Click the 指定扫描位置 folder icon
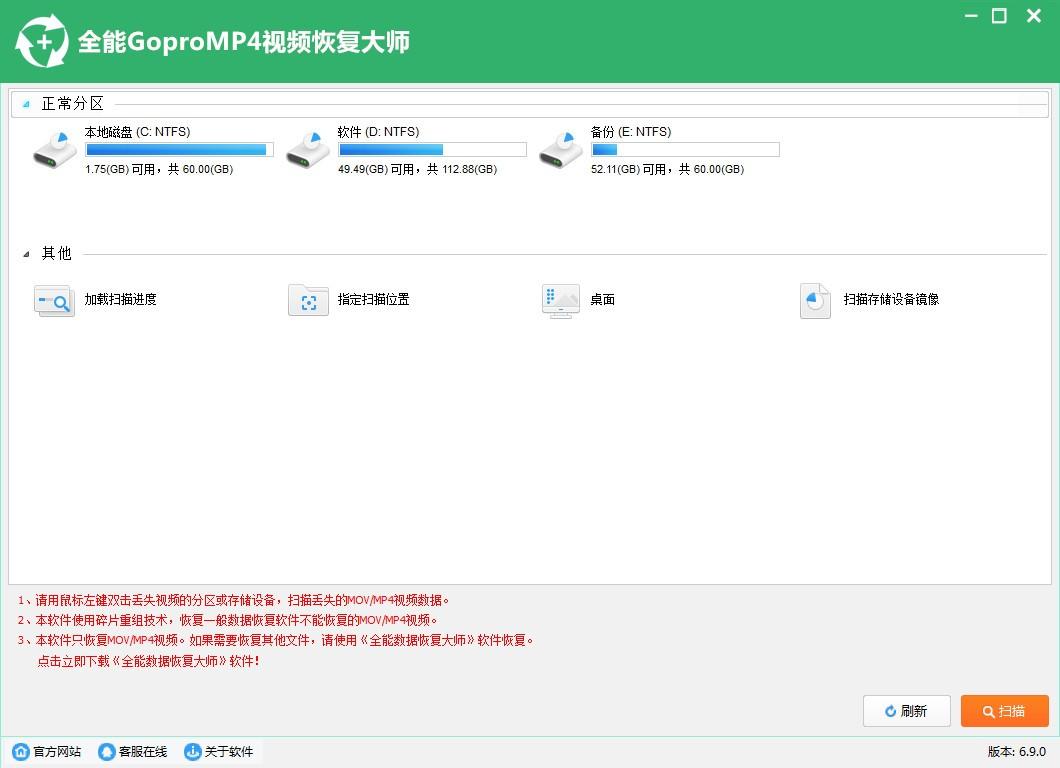 [x=308, y=301]
